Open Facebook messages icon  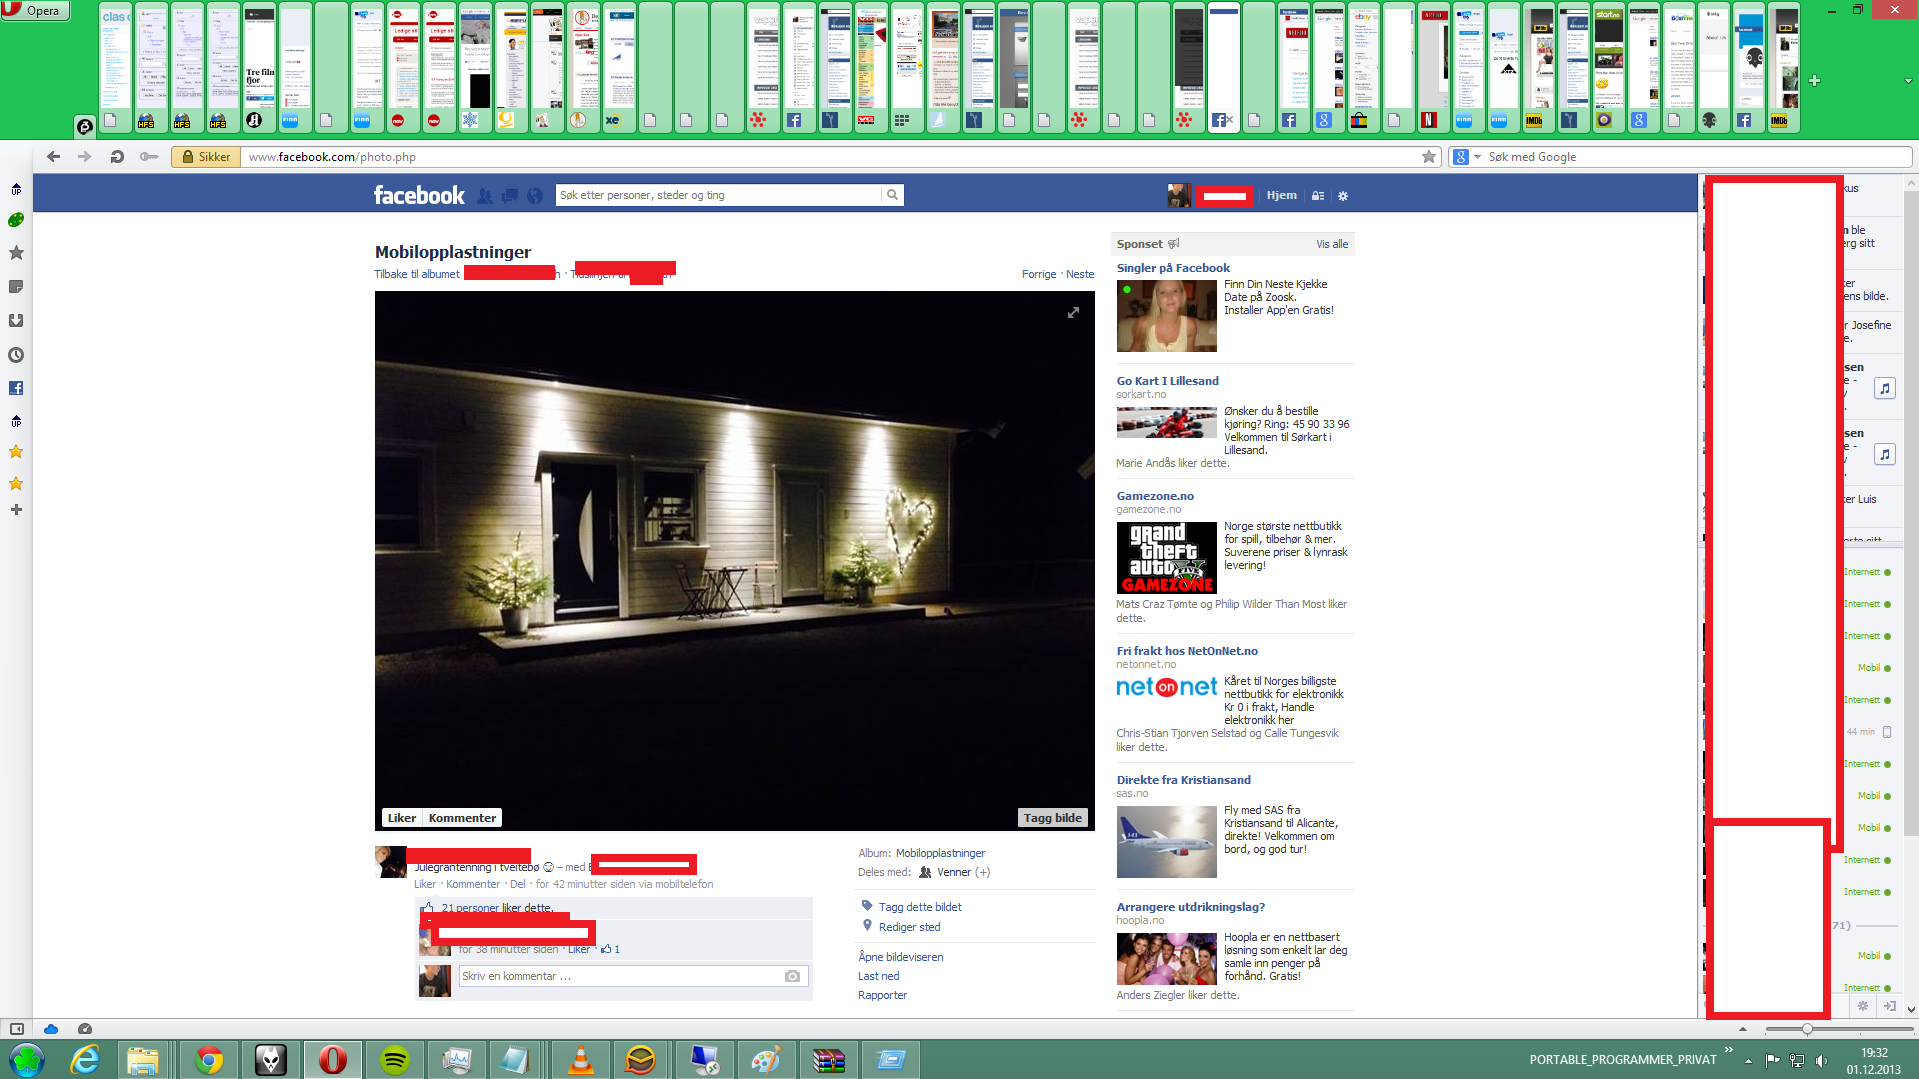[510, 196]
